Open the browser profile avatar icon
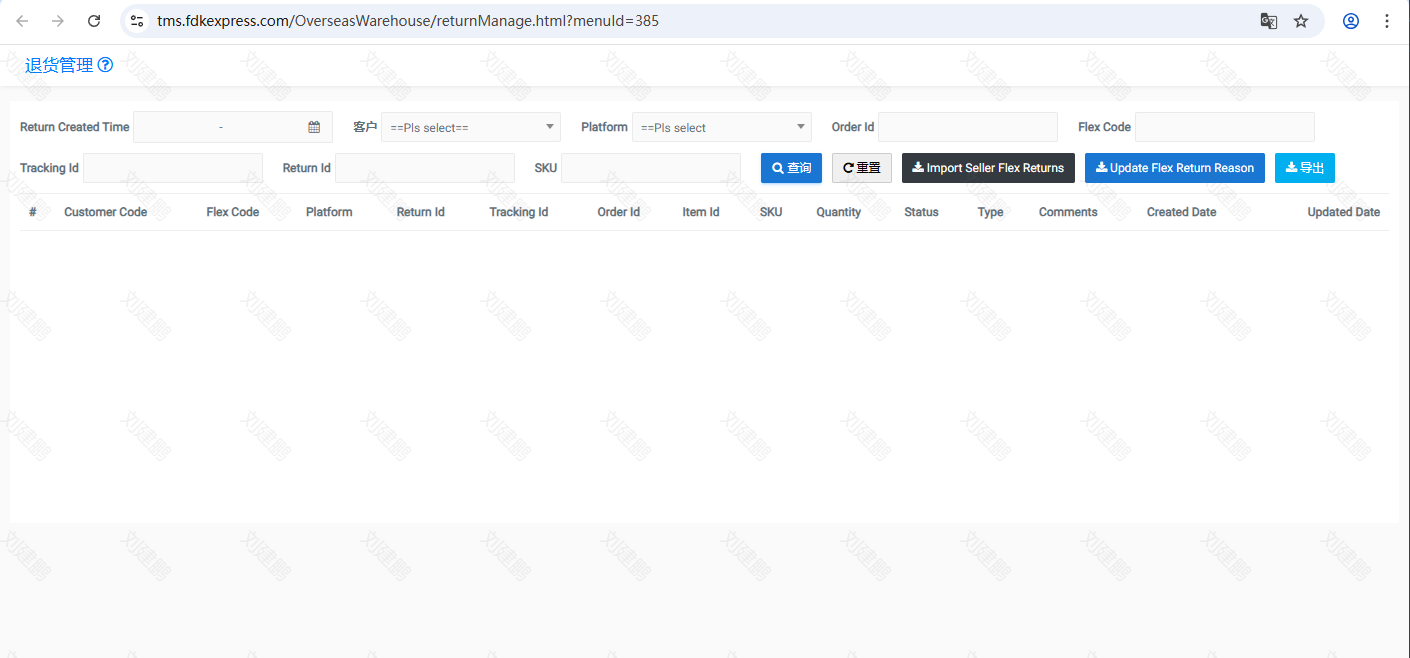Screen dimensions: 1410x658 (1351, 21)
